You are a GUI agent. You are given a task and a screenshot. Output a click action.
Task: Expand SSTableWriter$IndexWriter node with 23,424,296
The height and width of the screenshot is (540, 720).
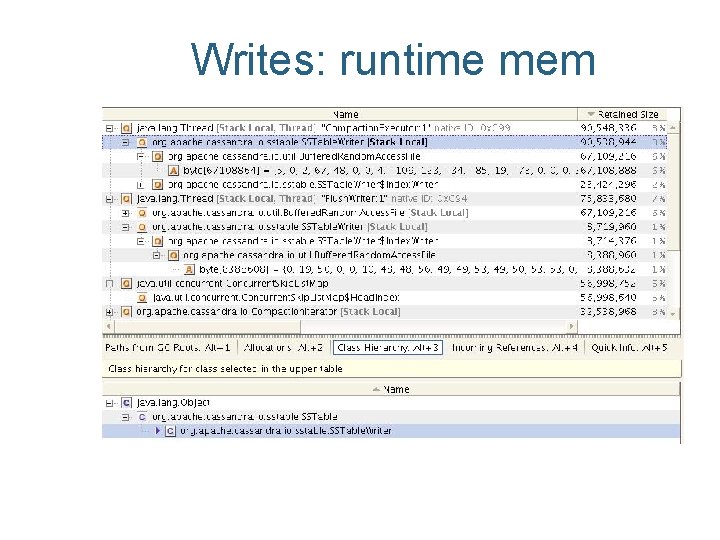[141, 186]
